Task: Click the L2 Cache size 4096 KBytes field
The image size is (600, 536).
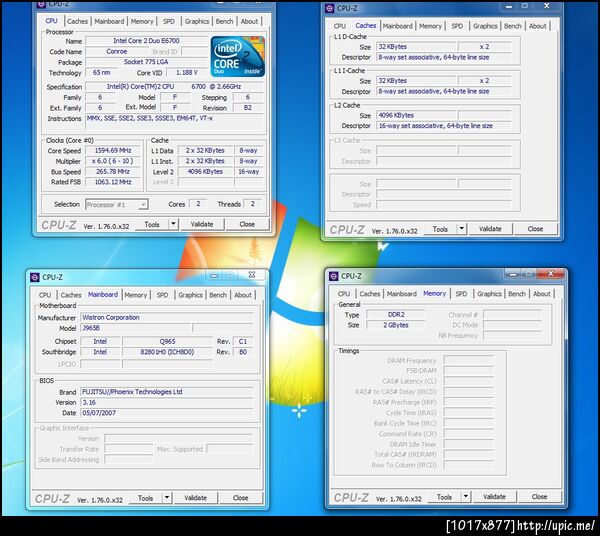Action: 416,115
